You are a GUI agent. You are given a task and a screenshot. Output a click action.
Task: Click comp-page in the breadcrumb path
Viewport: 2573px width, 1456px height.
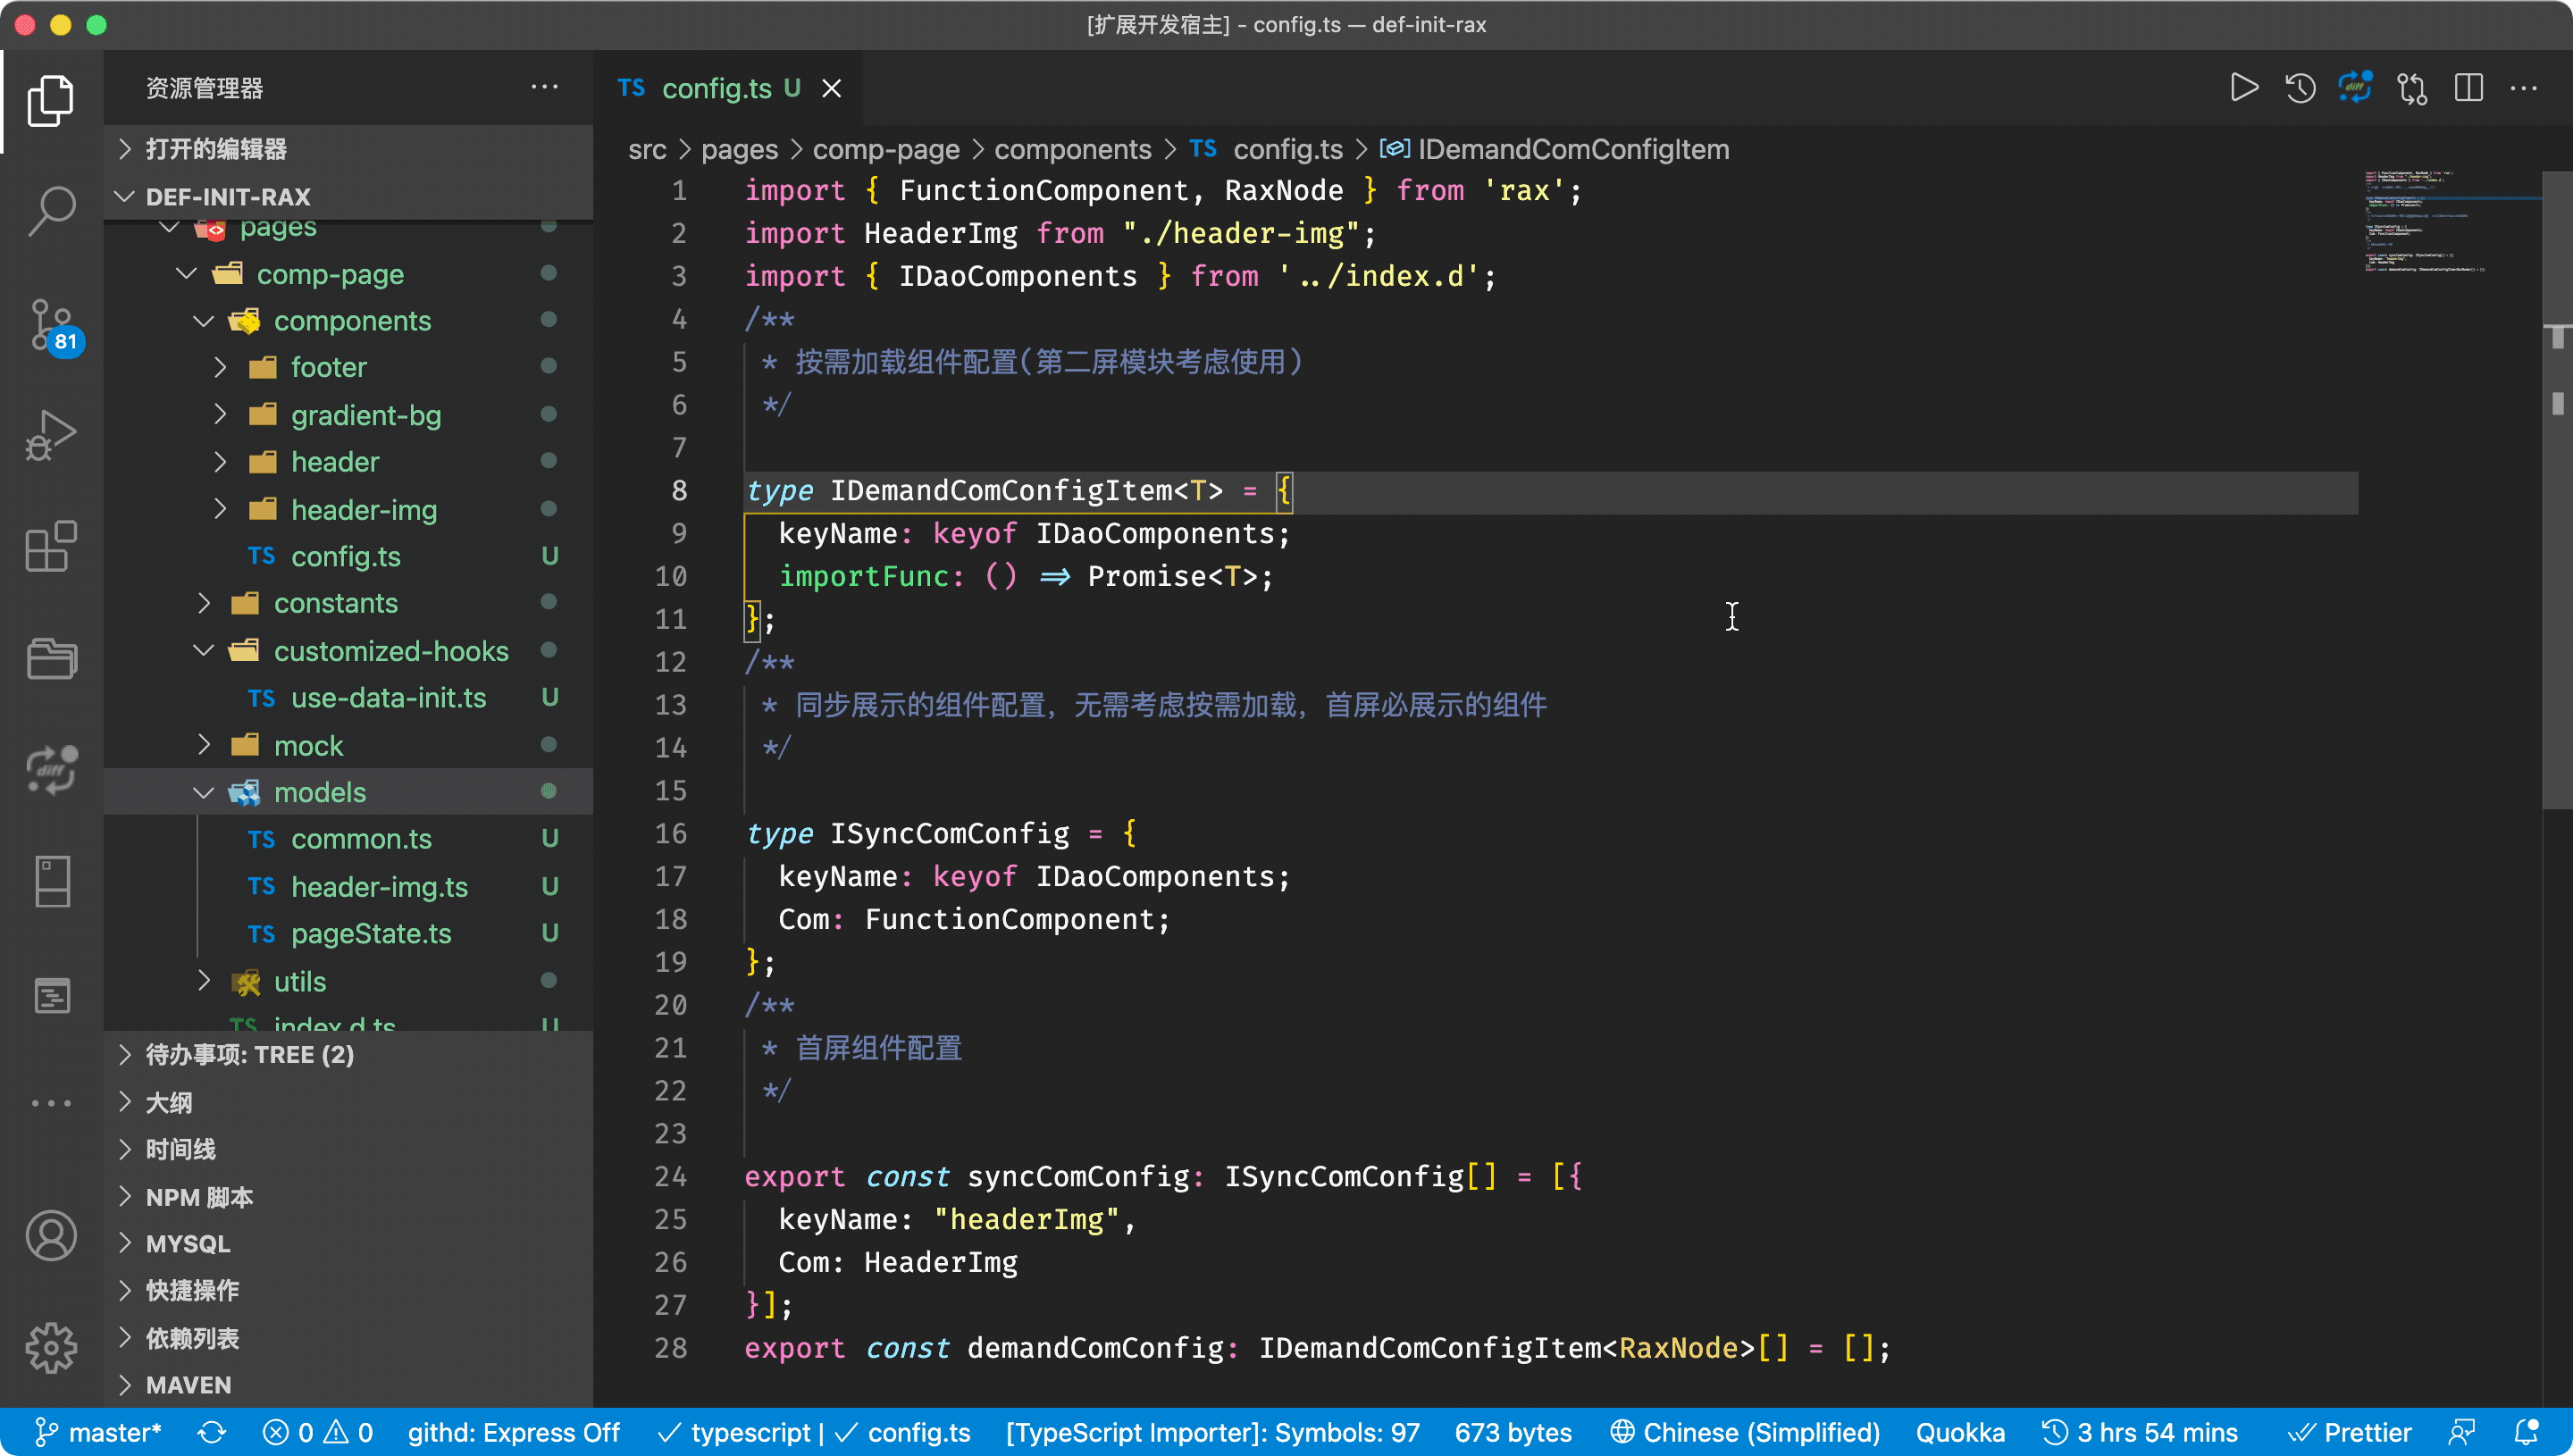pos(885,149)
